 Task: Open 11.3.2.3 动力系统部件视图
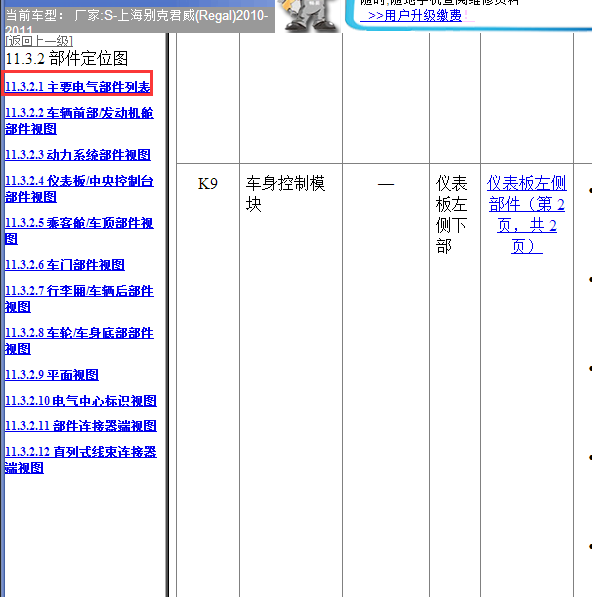pos(78,155)
